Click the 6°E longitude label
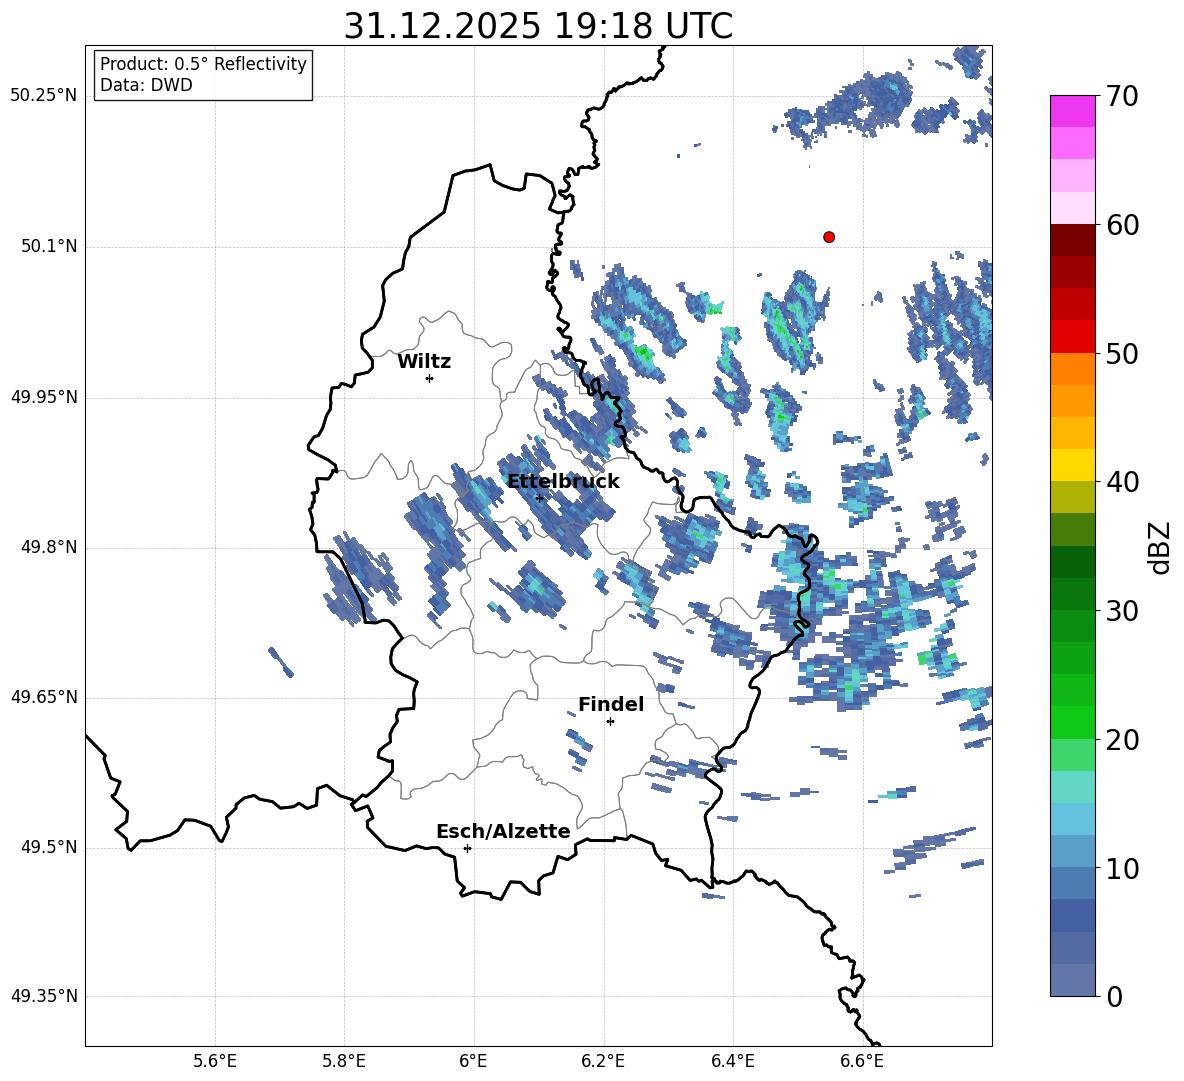 (473, 1061)
